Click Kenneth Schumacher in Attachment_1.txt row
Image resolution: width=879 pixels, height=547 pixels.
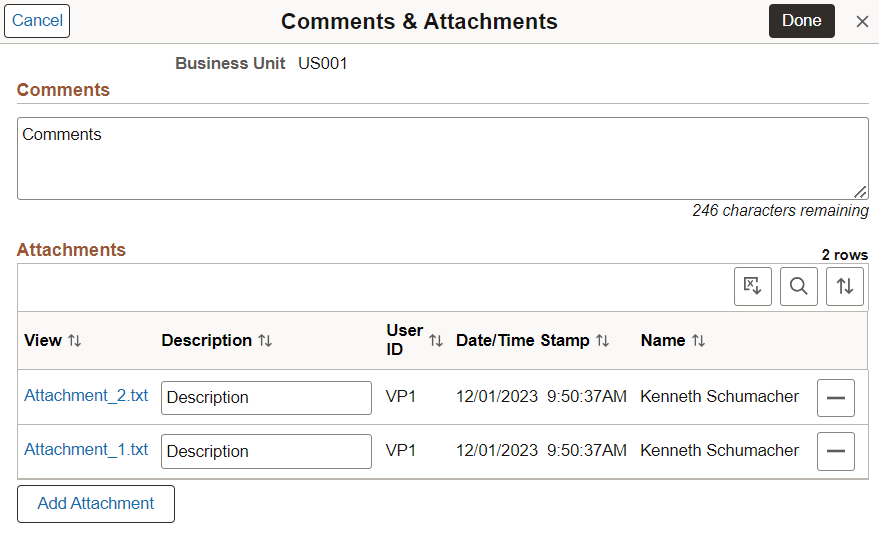(719, 450)
